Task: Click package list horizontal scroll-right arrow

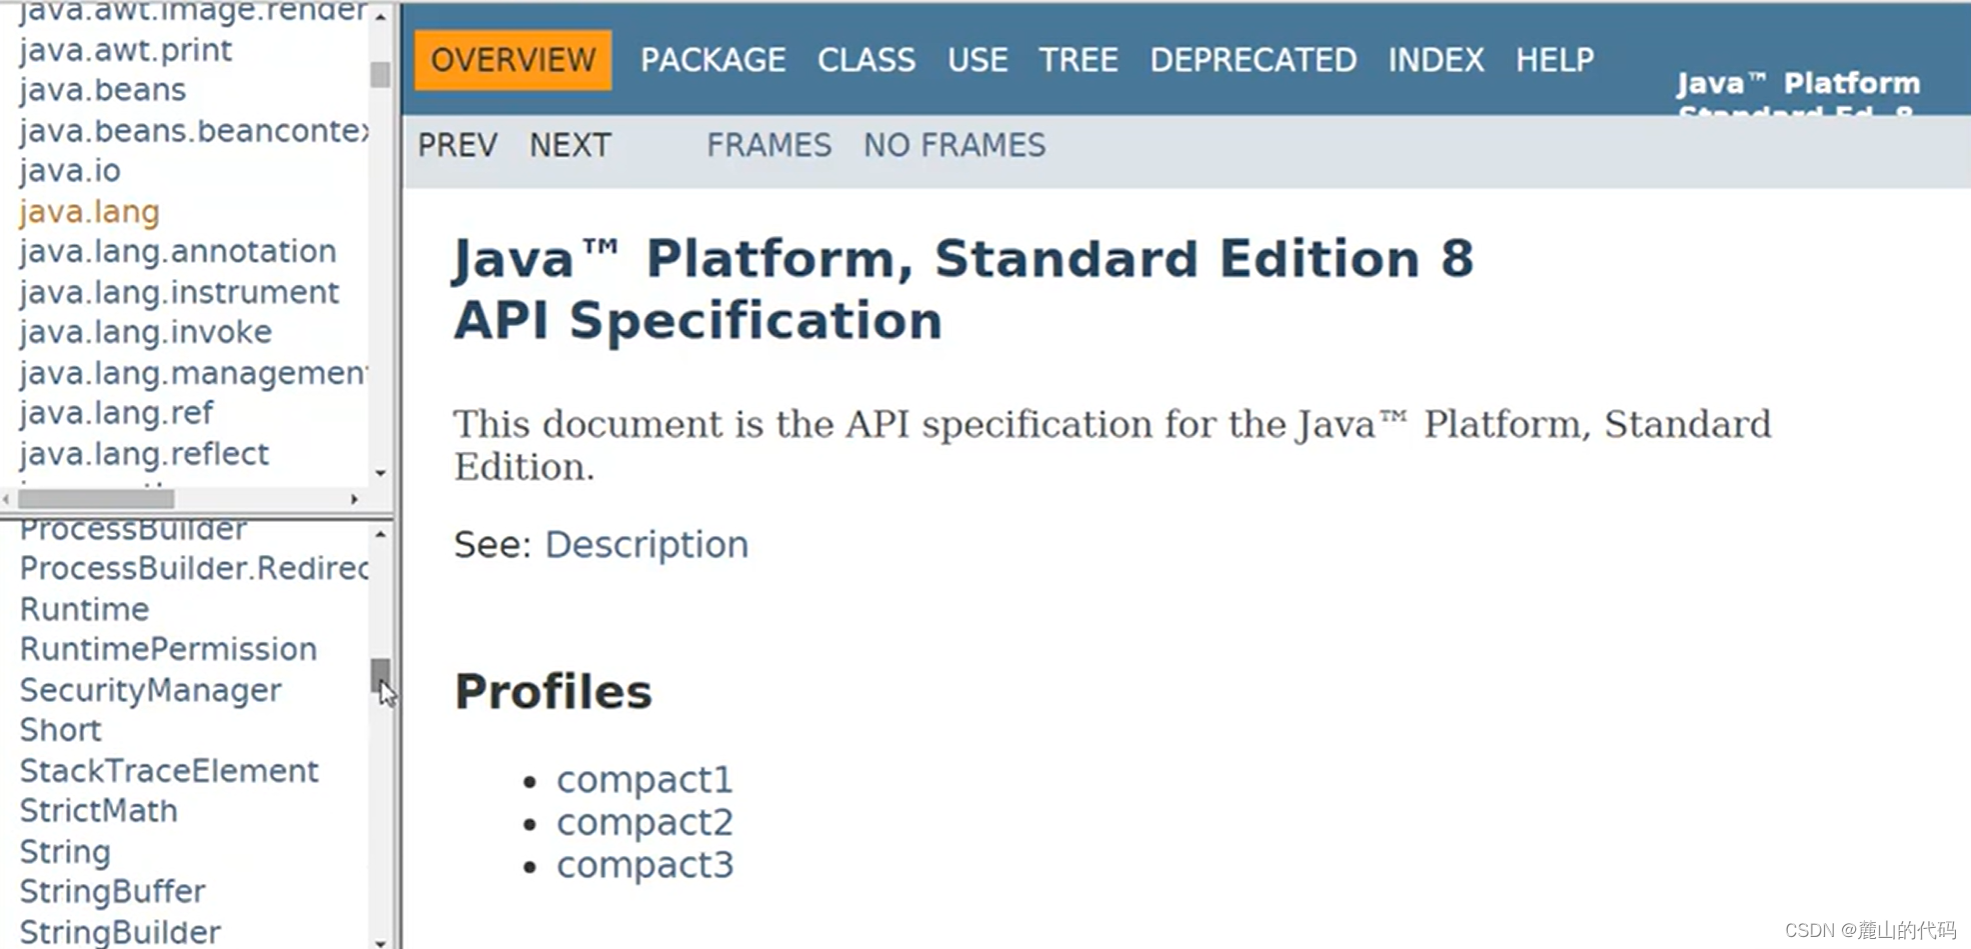Action: (354, 498)
